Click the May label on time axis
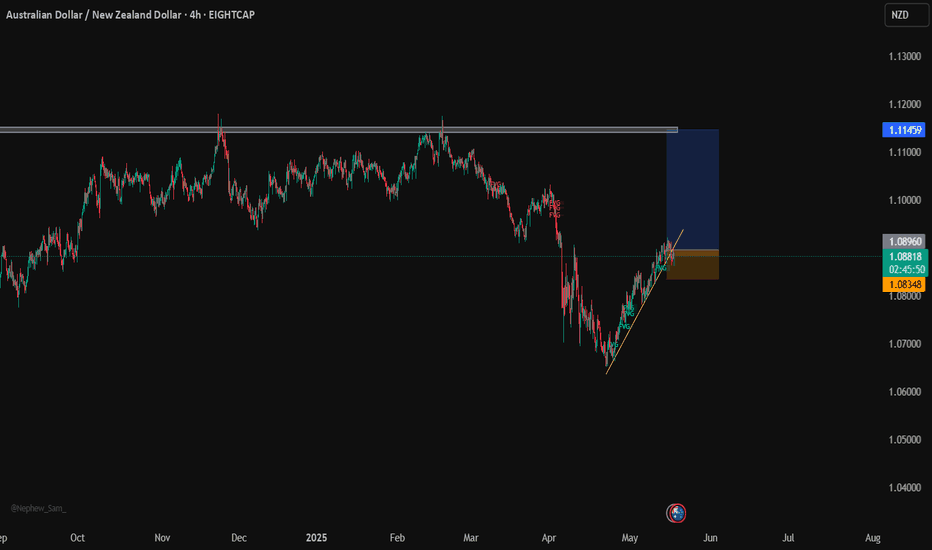 pyautogui.click(x=629, y=538)
